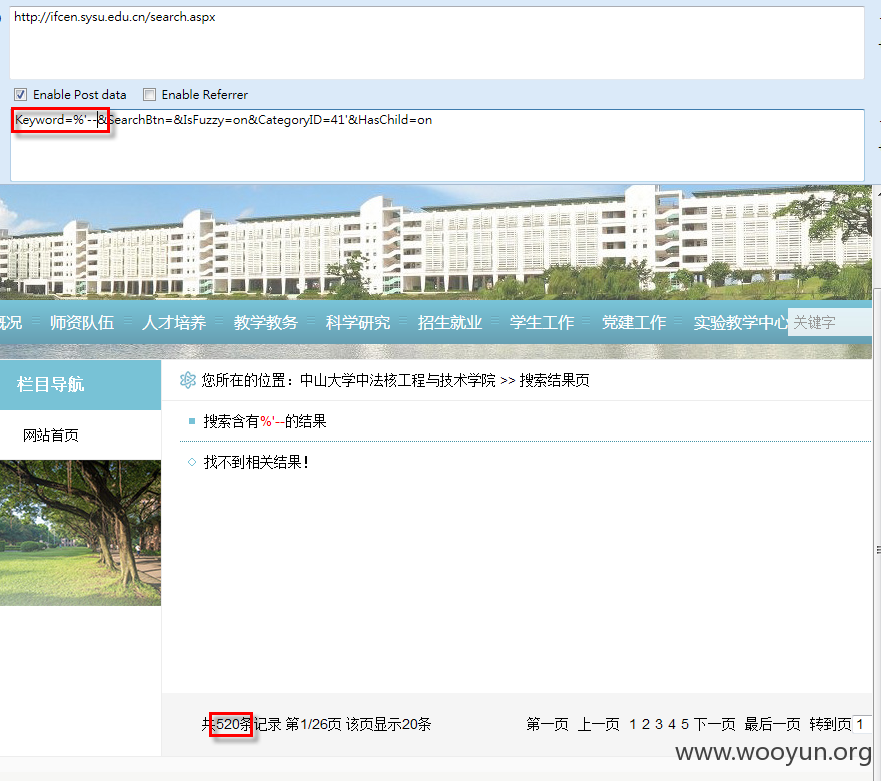Click the 转到页 page number field
This screenshot has height=781, width=881.
pos(862,724)
